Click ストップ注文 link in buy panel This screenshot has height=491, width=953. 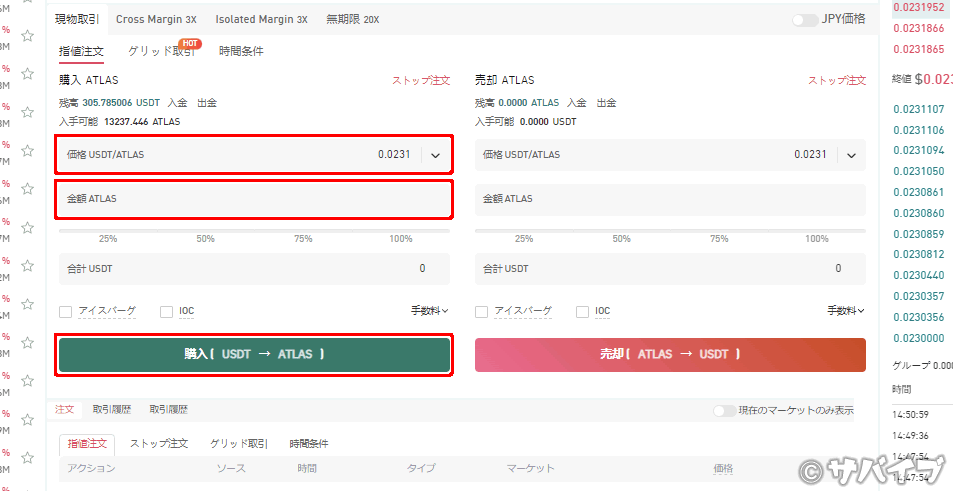pyautogui.click(x=421, y=80)
